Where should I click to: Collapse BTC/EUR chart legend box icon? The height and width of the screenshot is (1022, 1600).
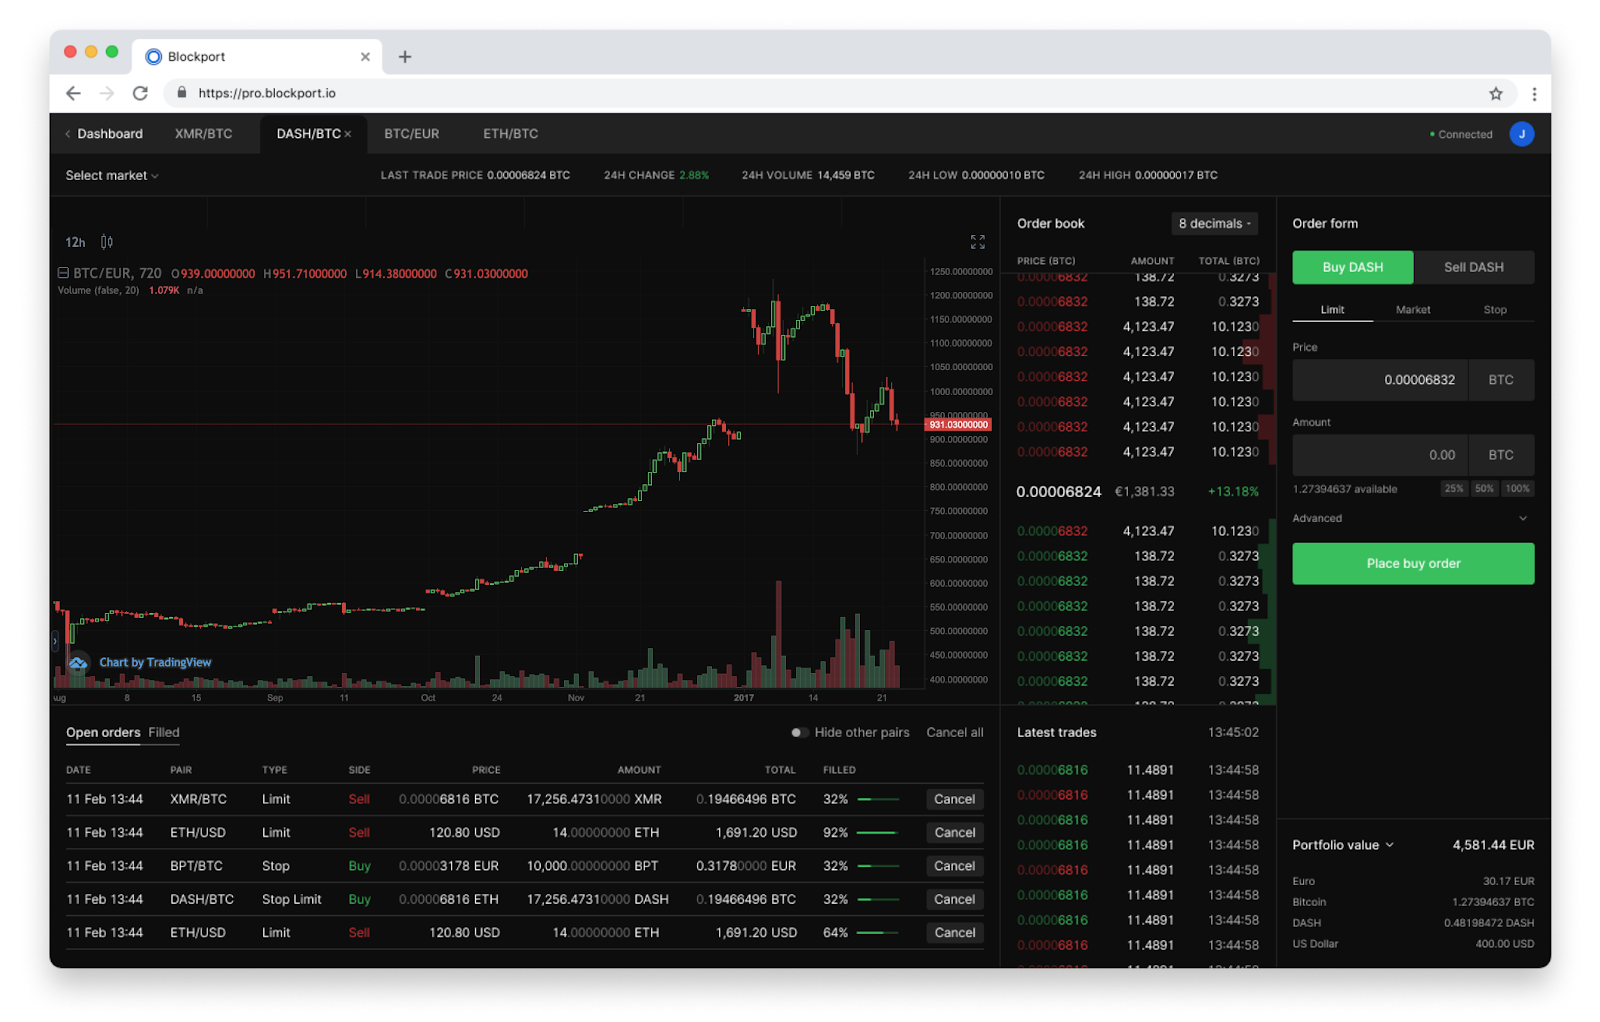click(63, 273)
